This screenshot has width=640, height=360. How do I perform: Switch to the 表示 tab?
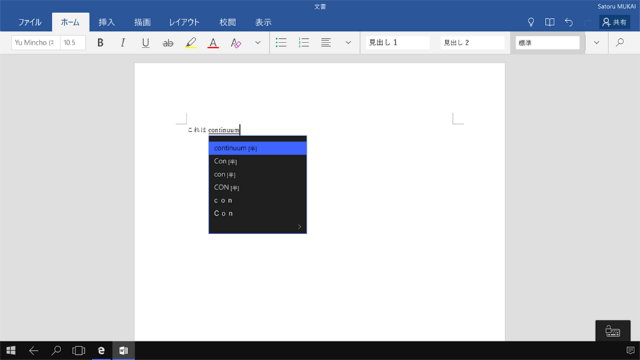point(263,22)
